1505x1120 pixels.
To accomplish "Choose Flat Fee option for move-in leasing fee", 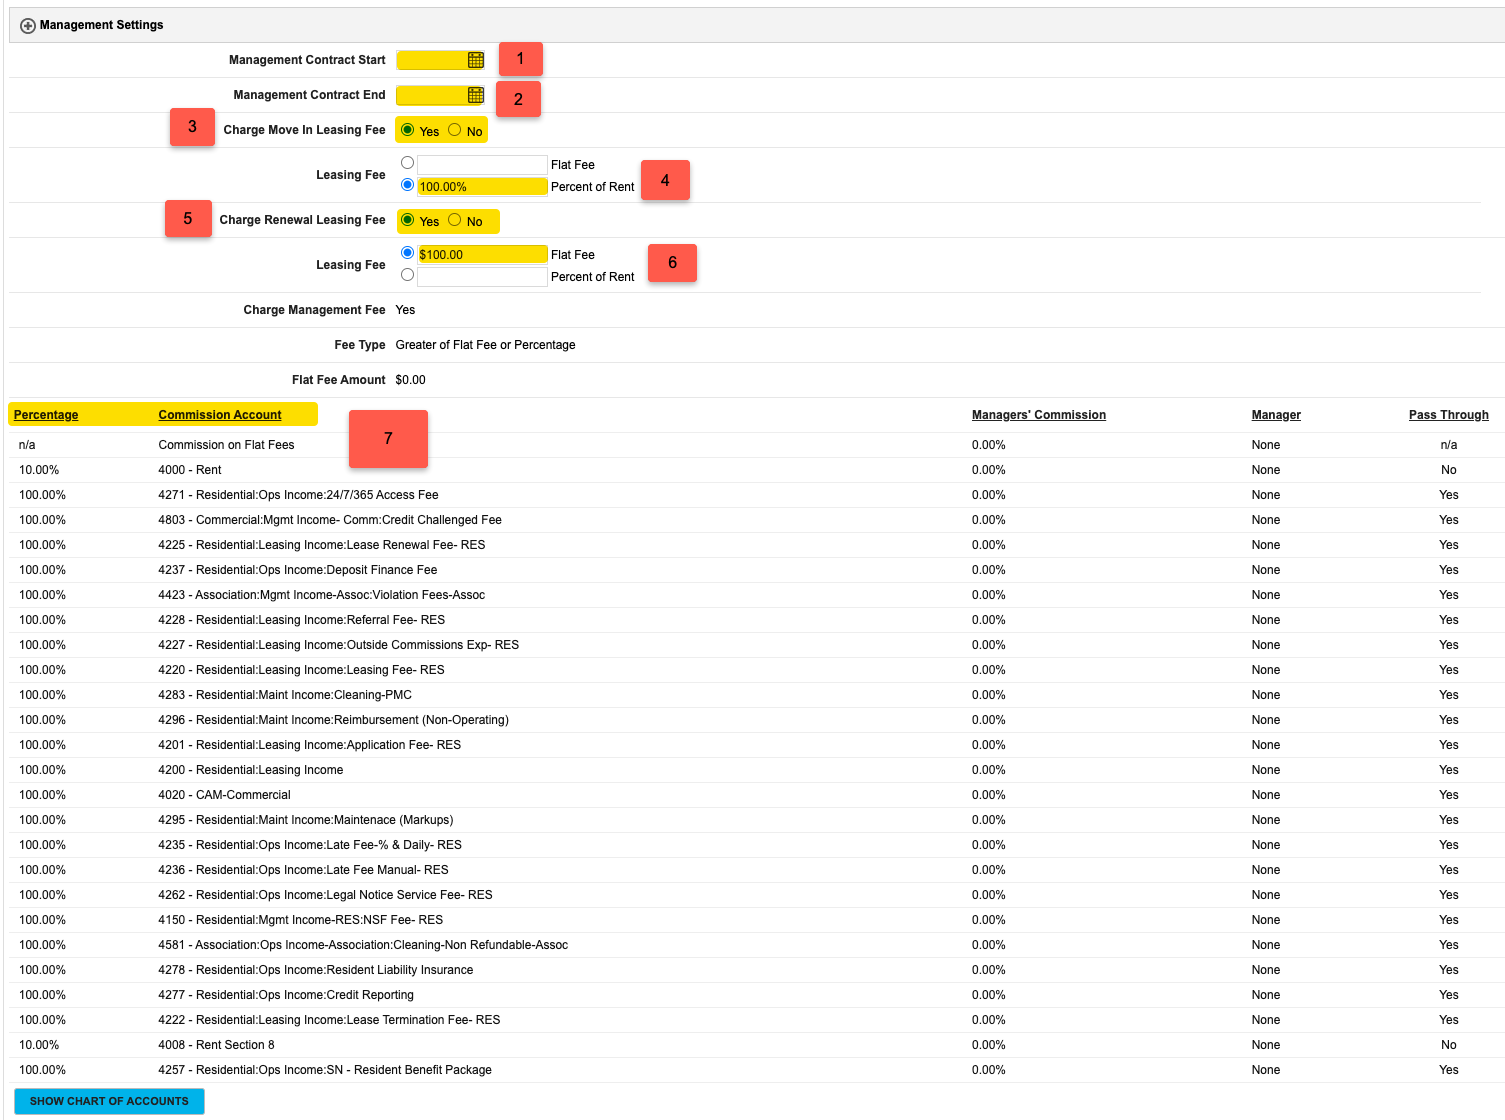I will pos(408,162).
